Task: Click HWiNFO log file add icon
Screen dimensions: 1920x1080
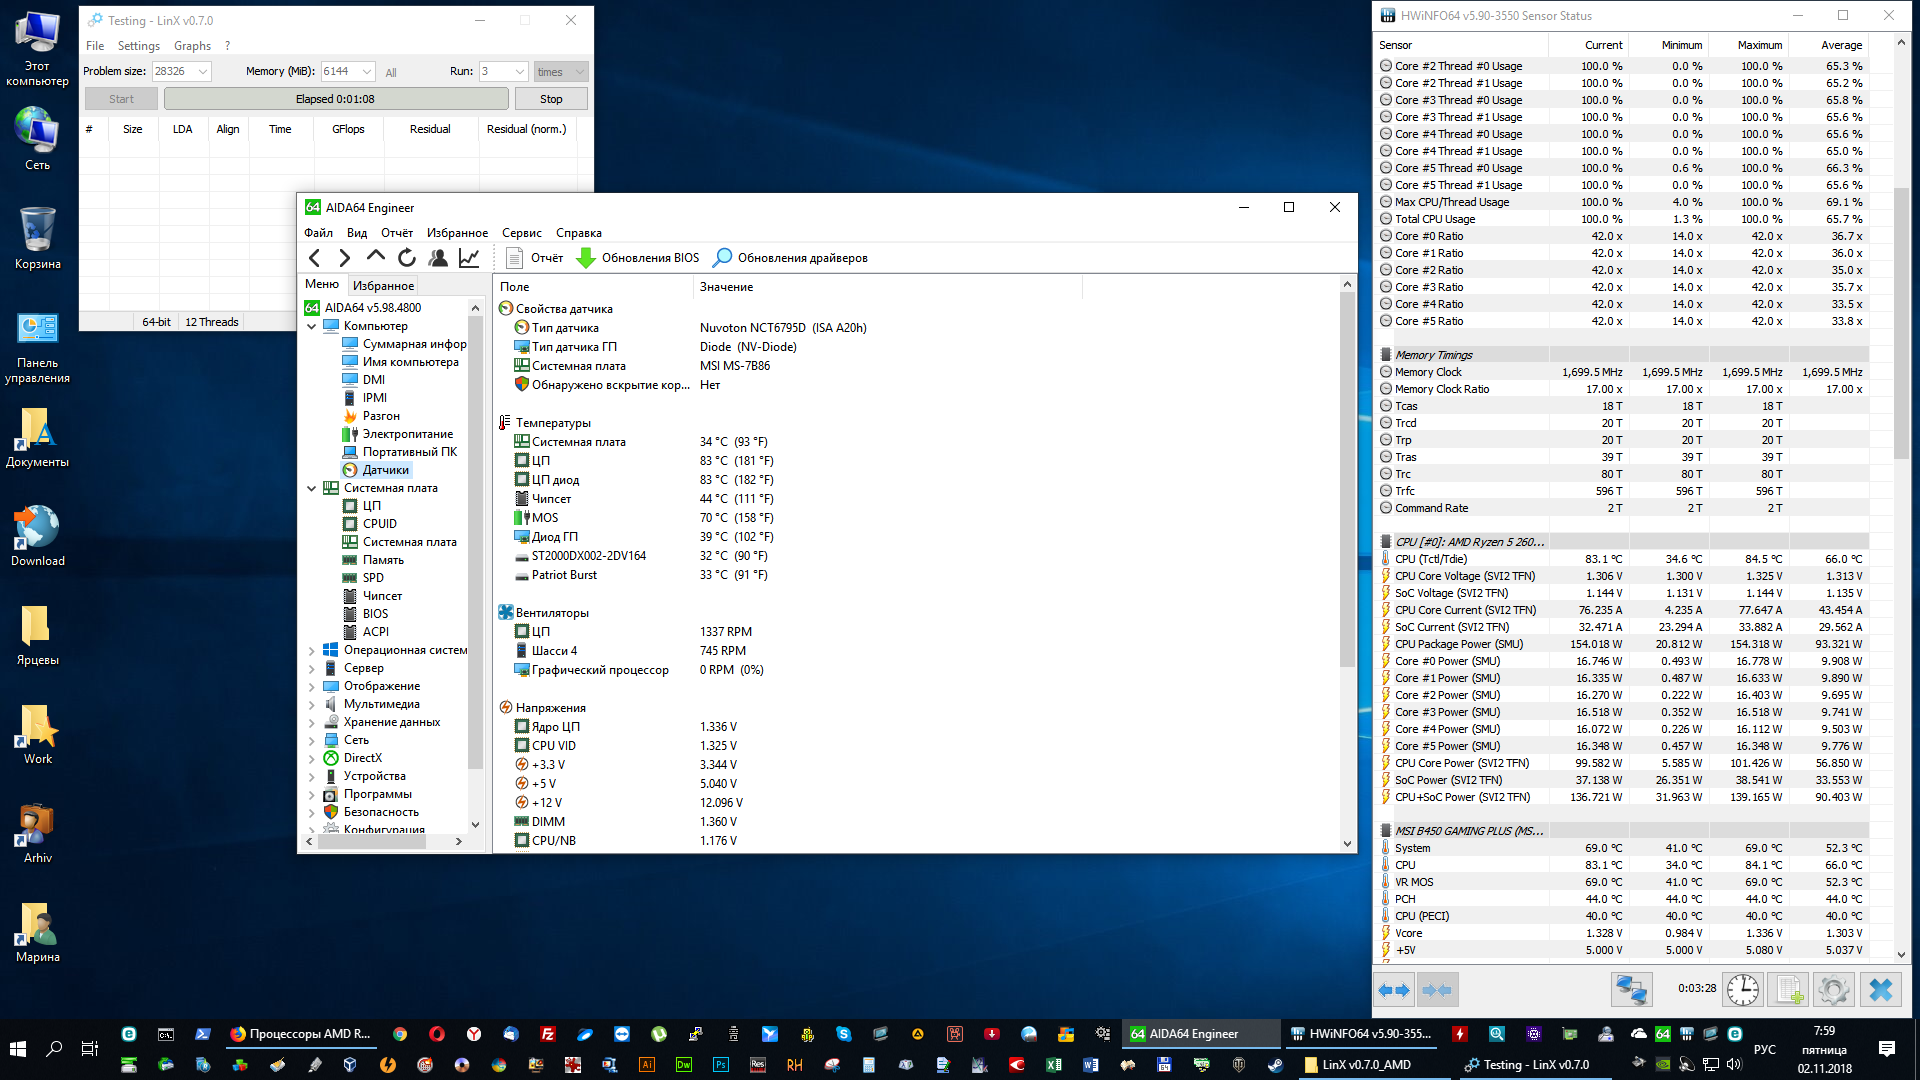Action: point(1788,989)
